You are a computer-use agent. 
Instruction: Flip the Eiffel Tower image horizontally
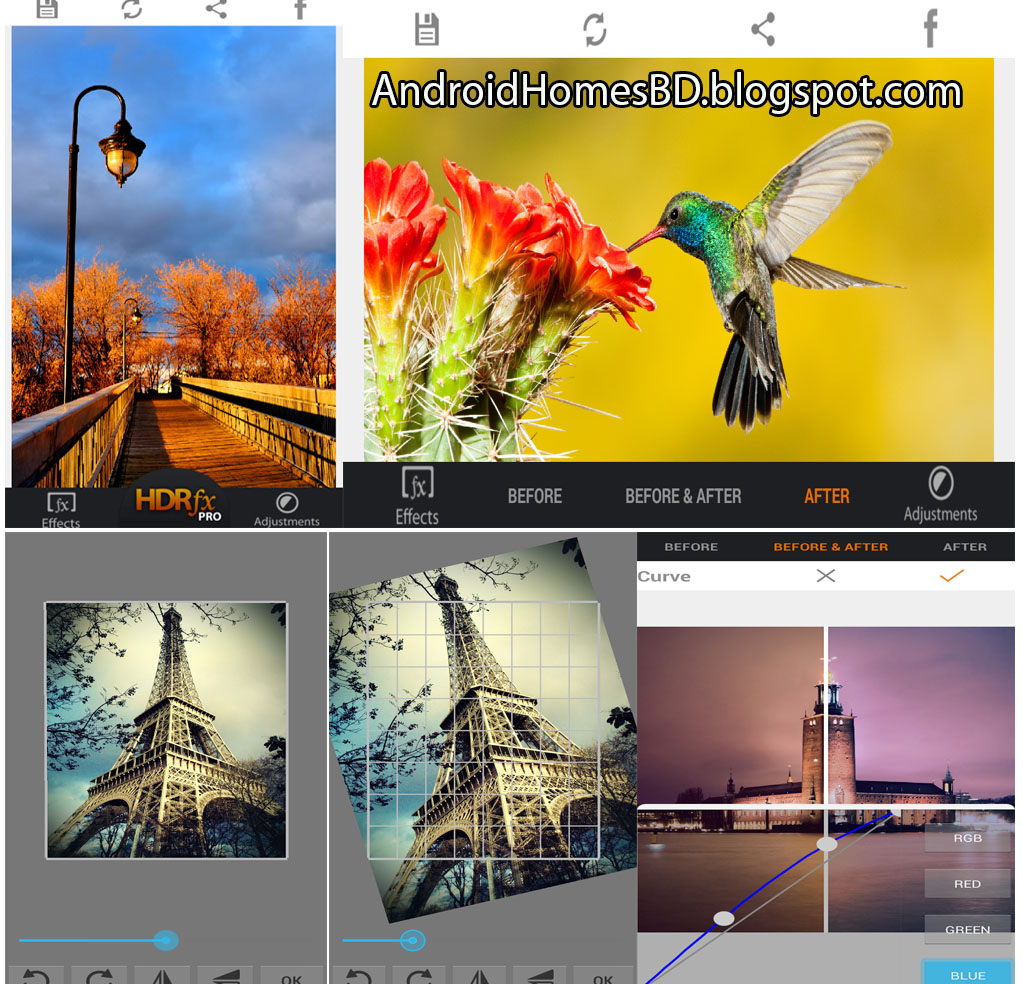[x=160, y=975]
